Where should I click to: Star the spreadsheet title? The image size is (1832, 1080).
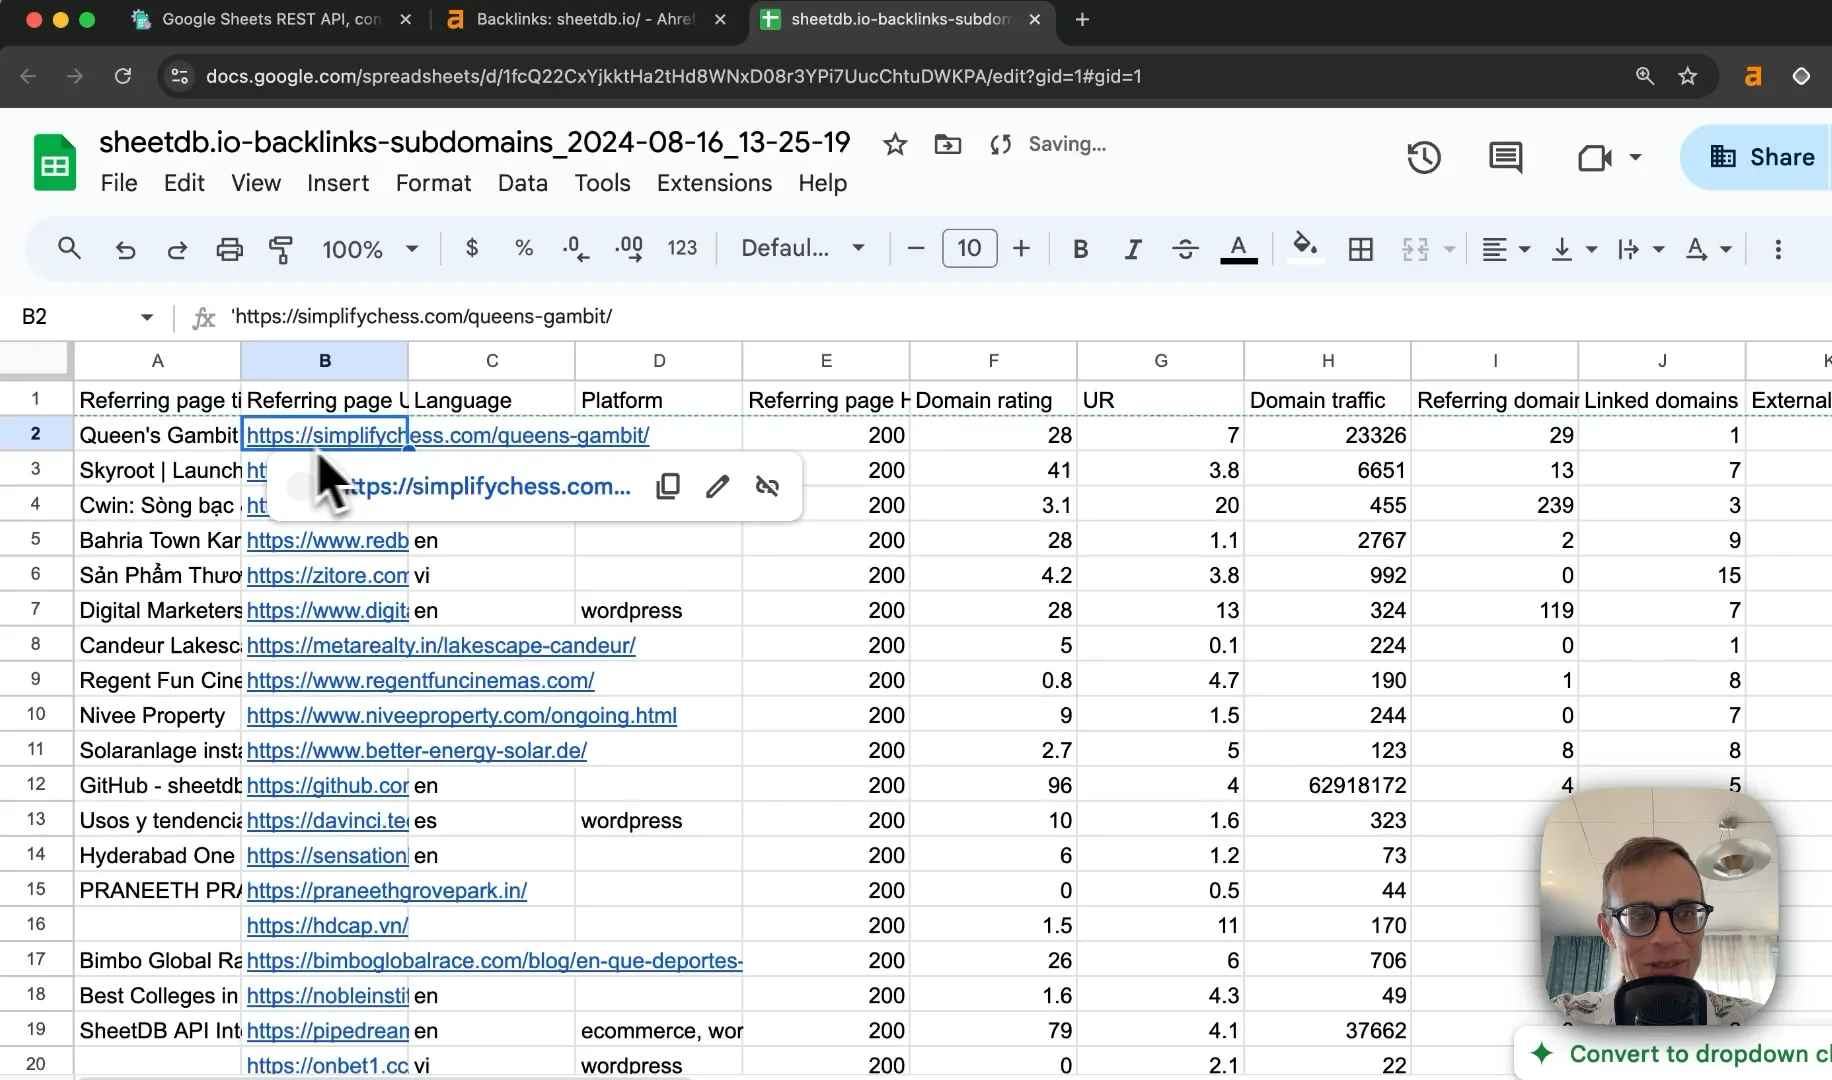coord(894,145)
